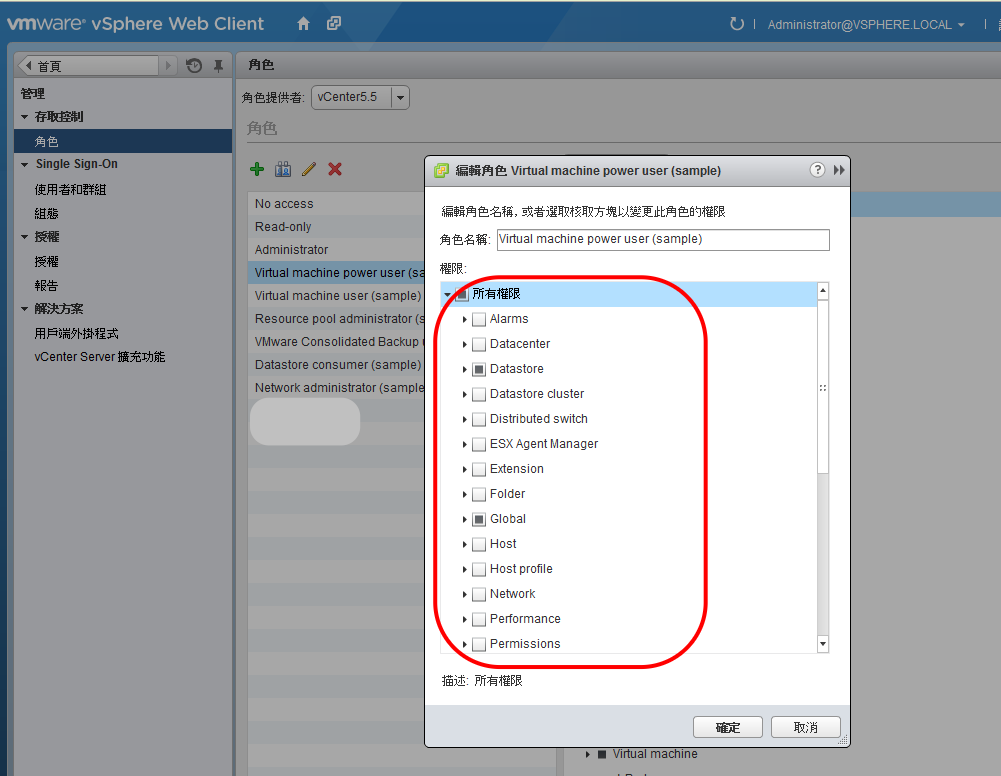Click the double-arrow icon in dialog title
The width and height of the screenshot is (1001, 776).
coord(839,170)
